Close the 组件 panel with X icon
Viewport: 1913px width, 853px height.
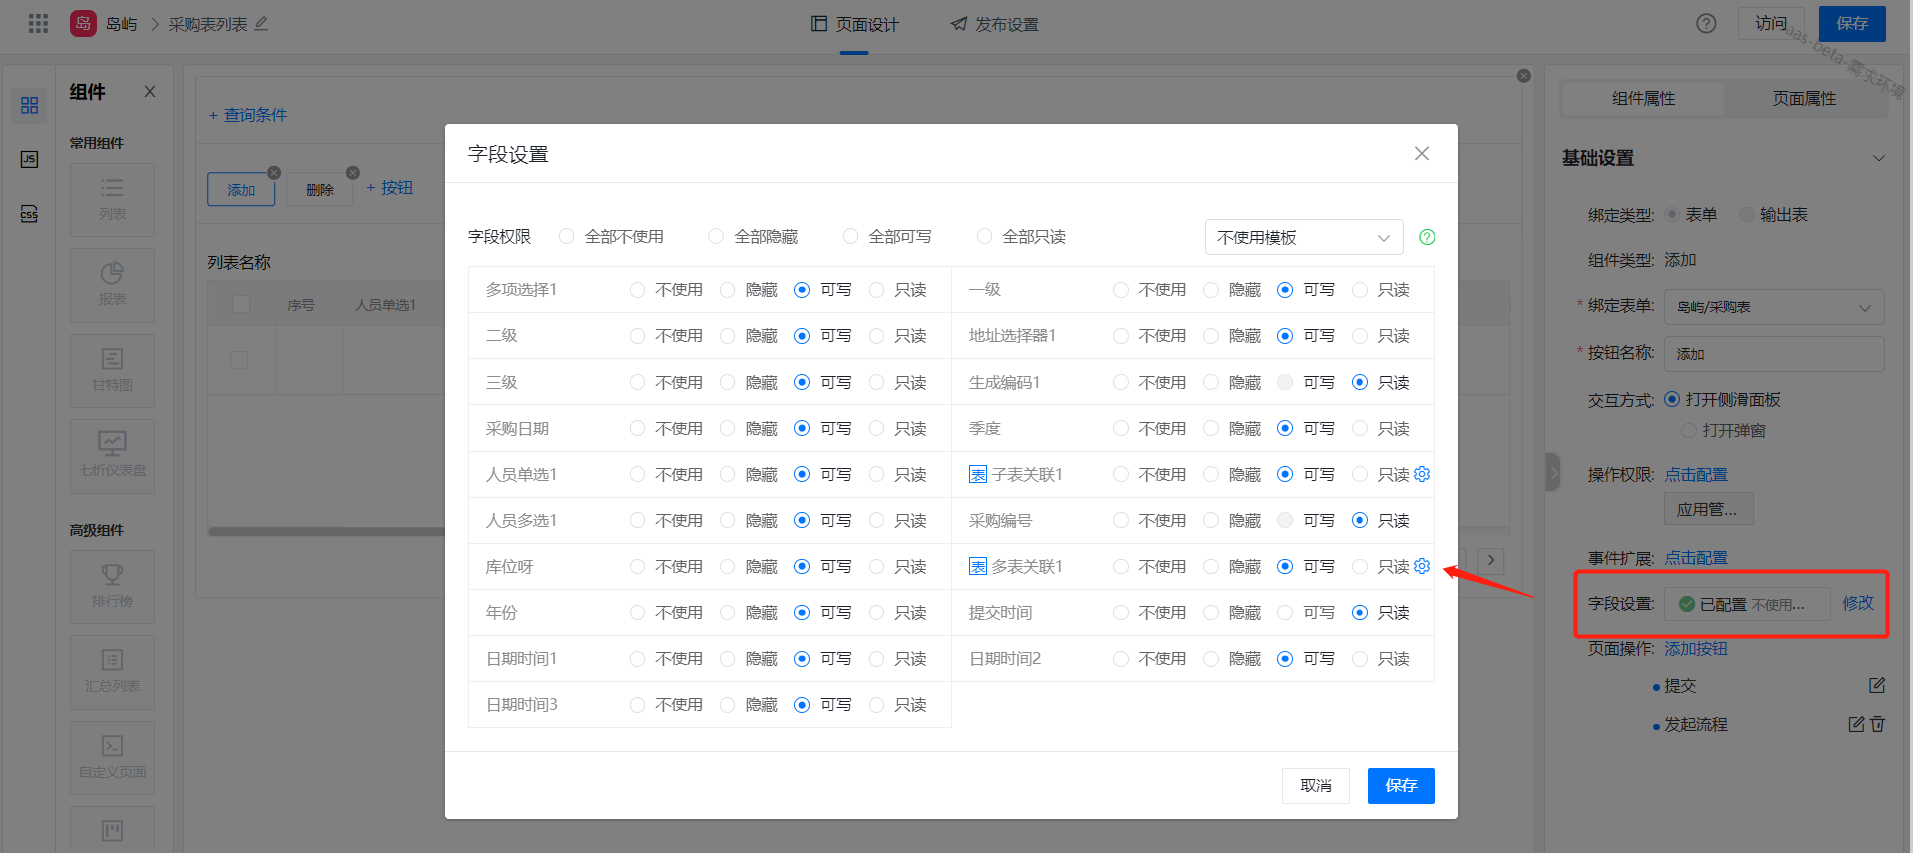point(150,91)
